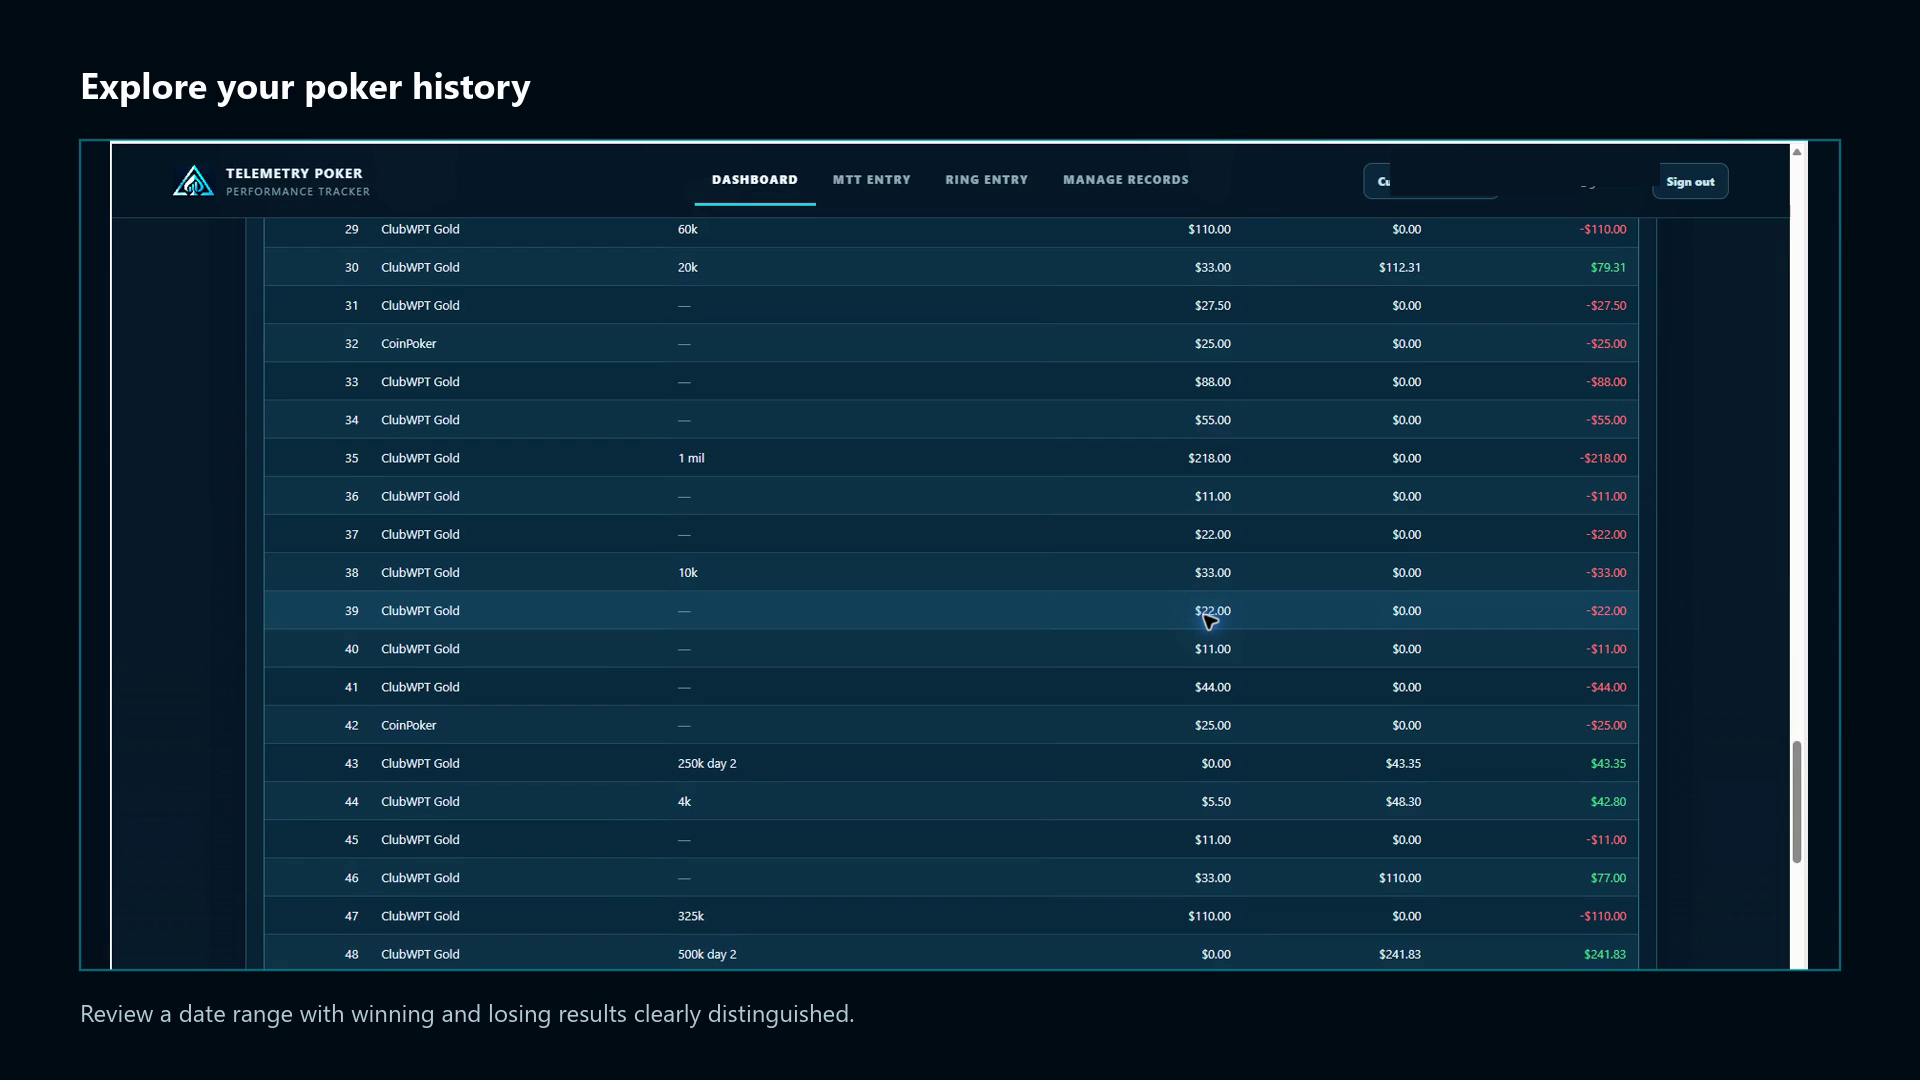Click the -$44.00 loss value
The width and height of the screenshot is (1920, 1080).
pos(1606,688)
